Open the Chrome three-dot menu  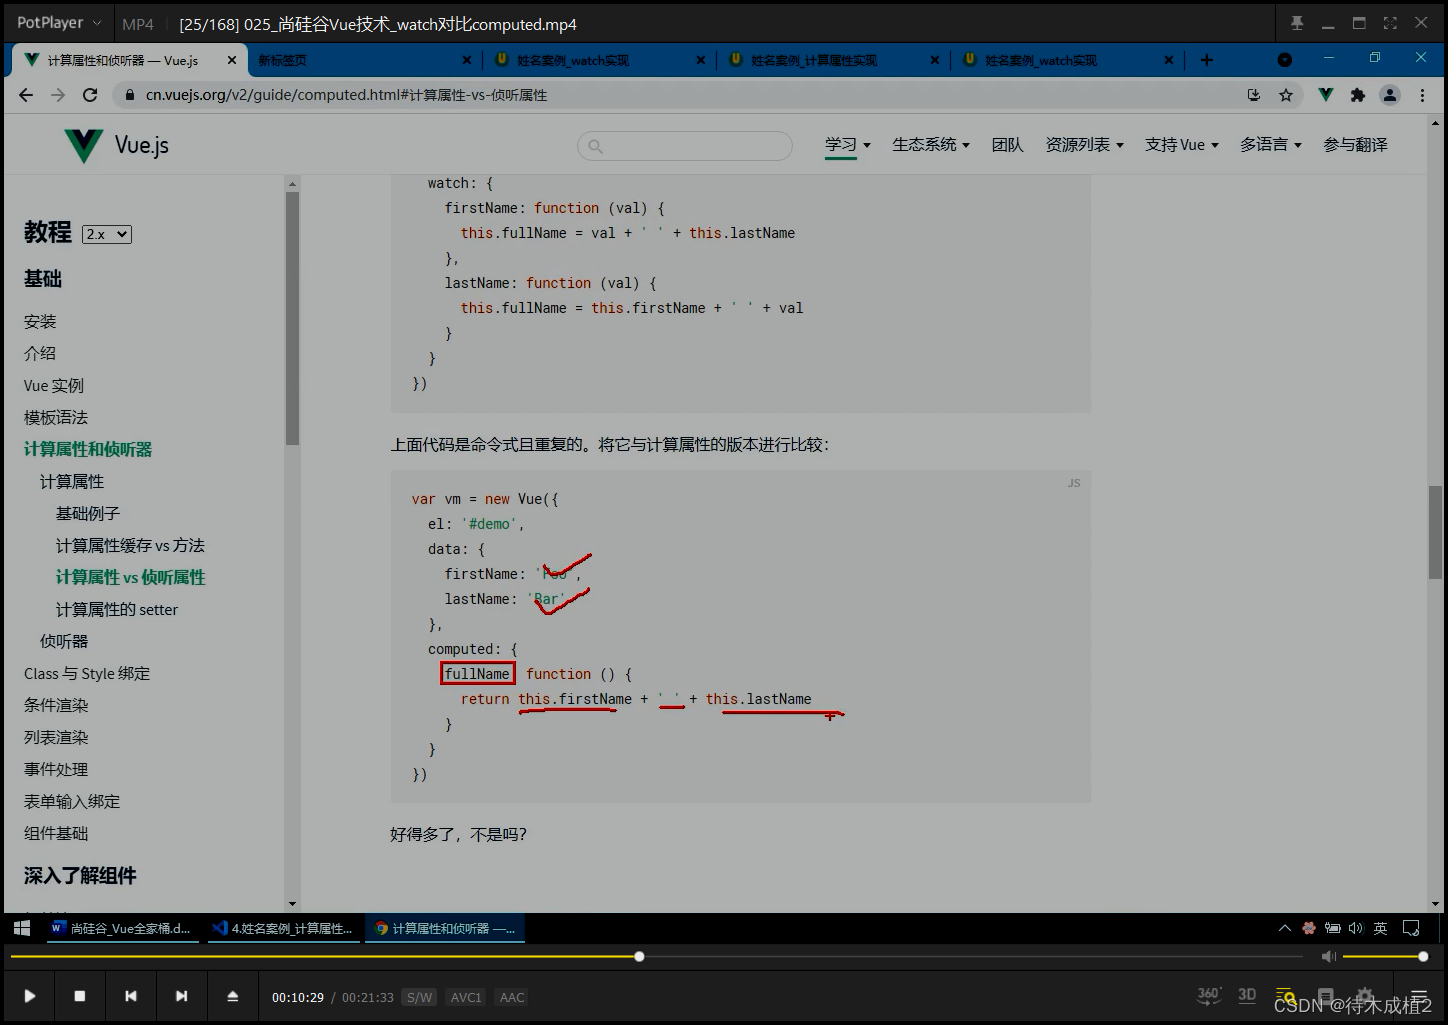click(1422, 95)
